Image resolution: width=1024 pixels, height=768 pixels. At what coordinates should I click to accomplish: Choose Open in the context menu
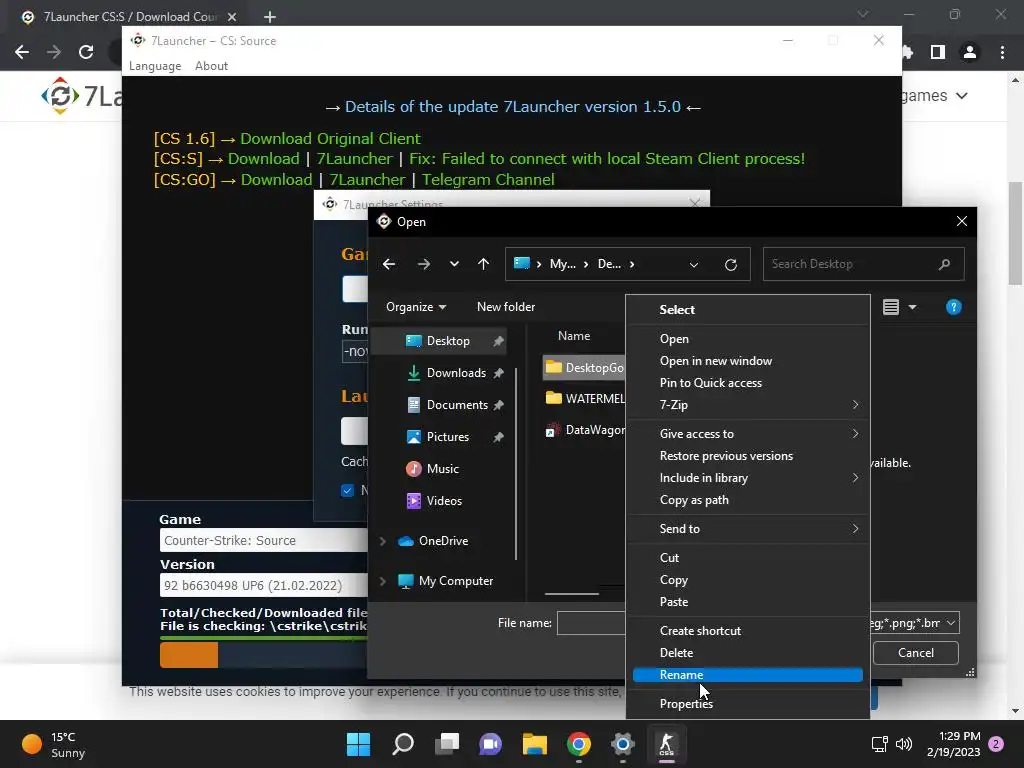coord(748,339)
